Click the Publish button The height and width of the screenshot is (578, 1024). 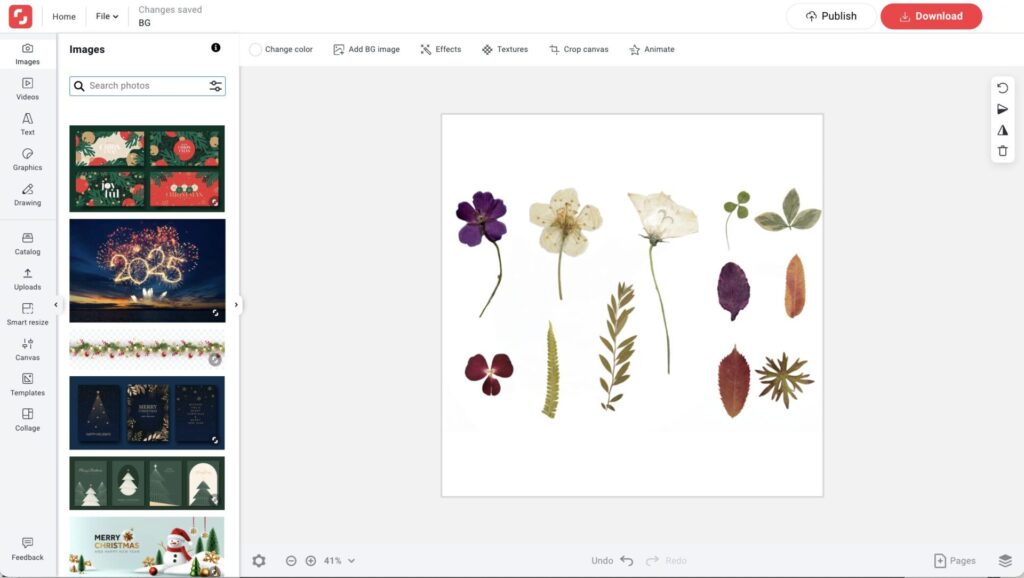pyautogui.click(x=831, y=16)
